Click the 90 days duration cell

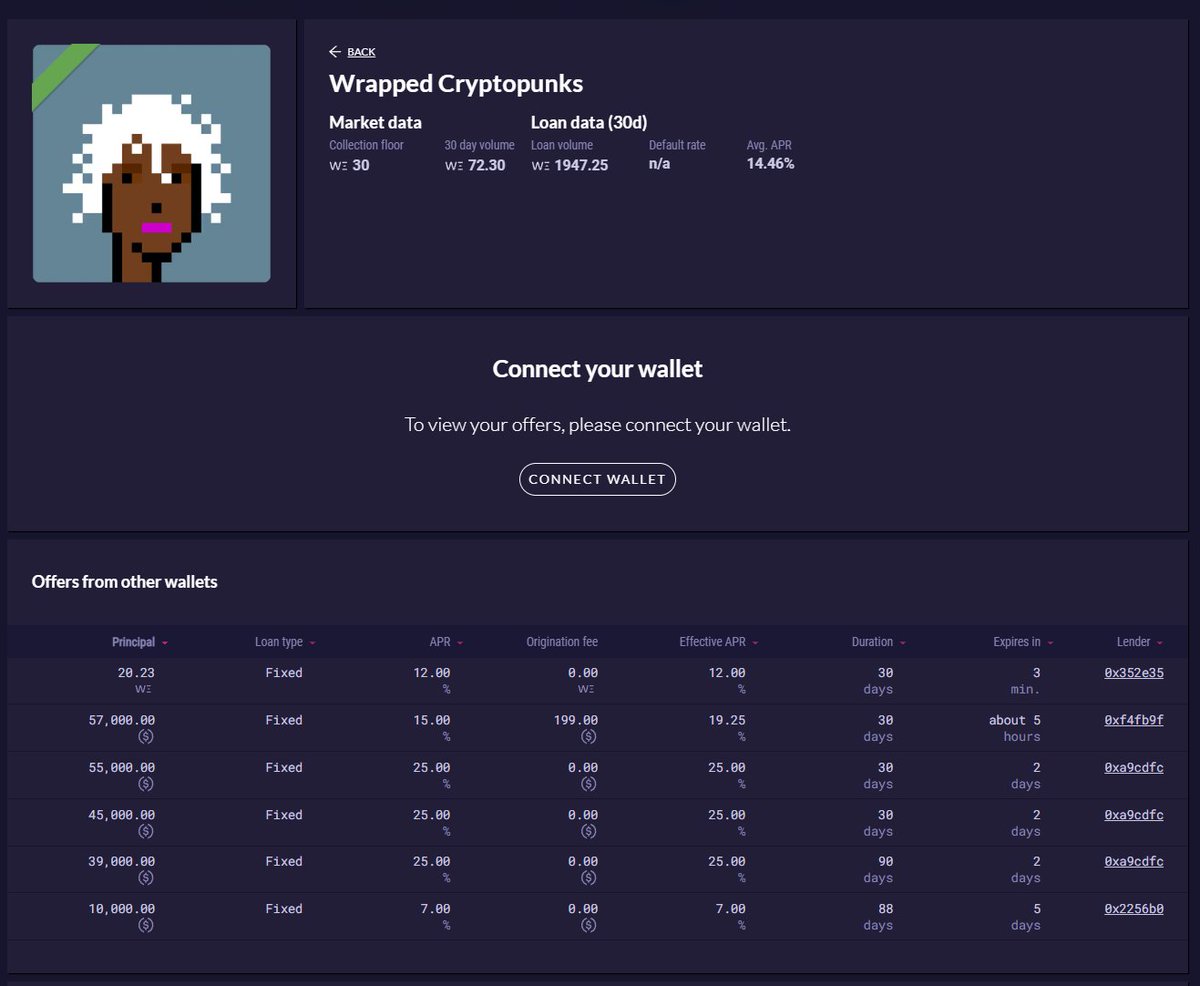[878, 869]
